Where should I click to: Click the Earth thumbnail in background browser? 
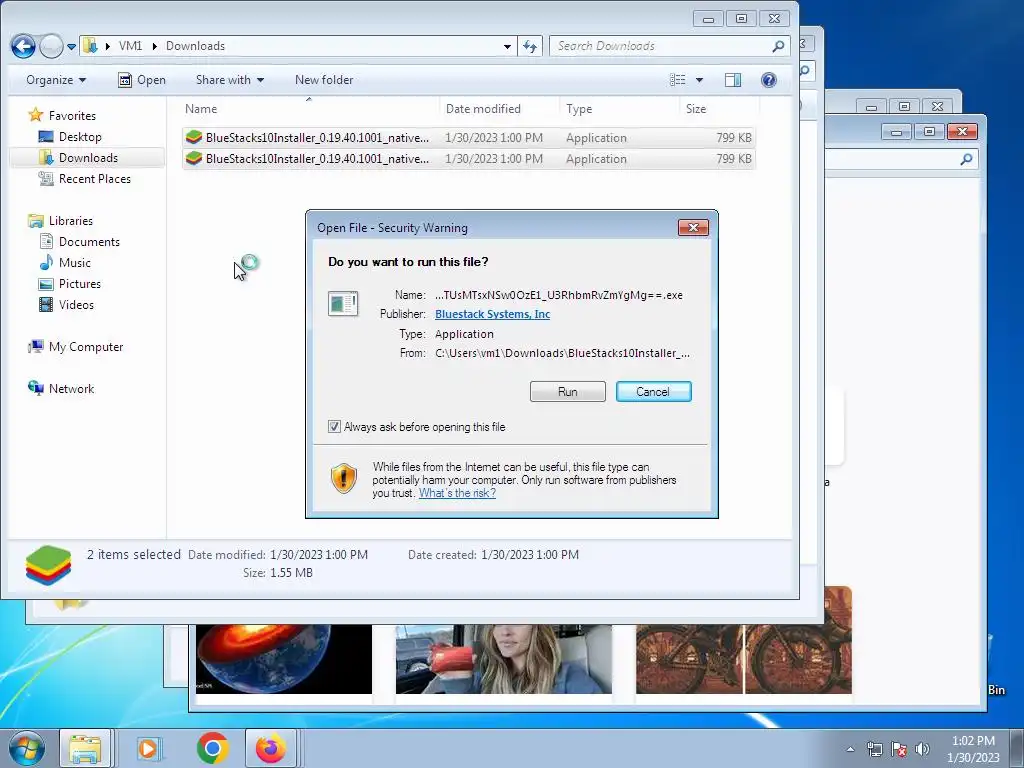[x=283, y=659]
